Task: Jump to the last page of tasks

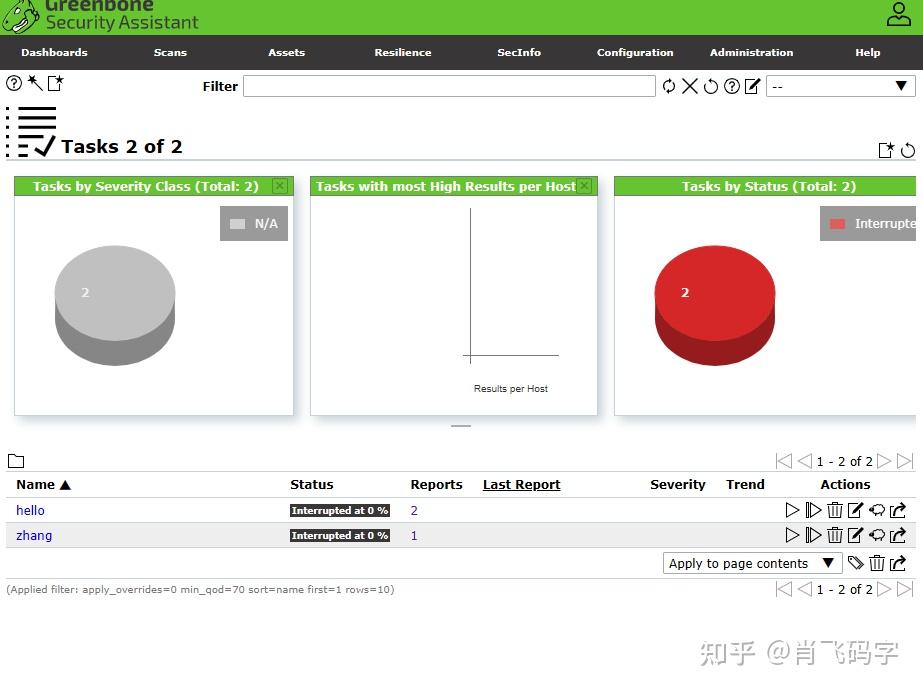Action: pyautogui.click(x=906, y=461)
